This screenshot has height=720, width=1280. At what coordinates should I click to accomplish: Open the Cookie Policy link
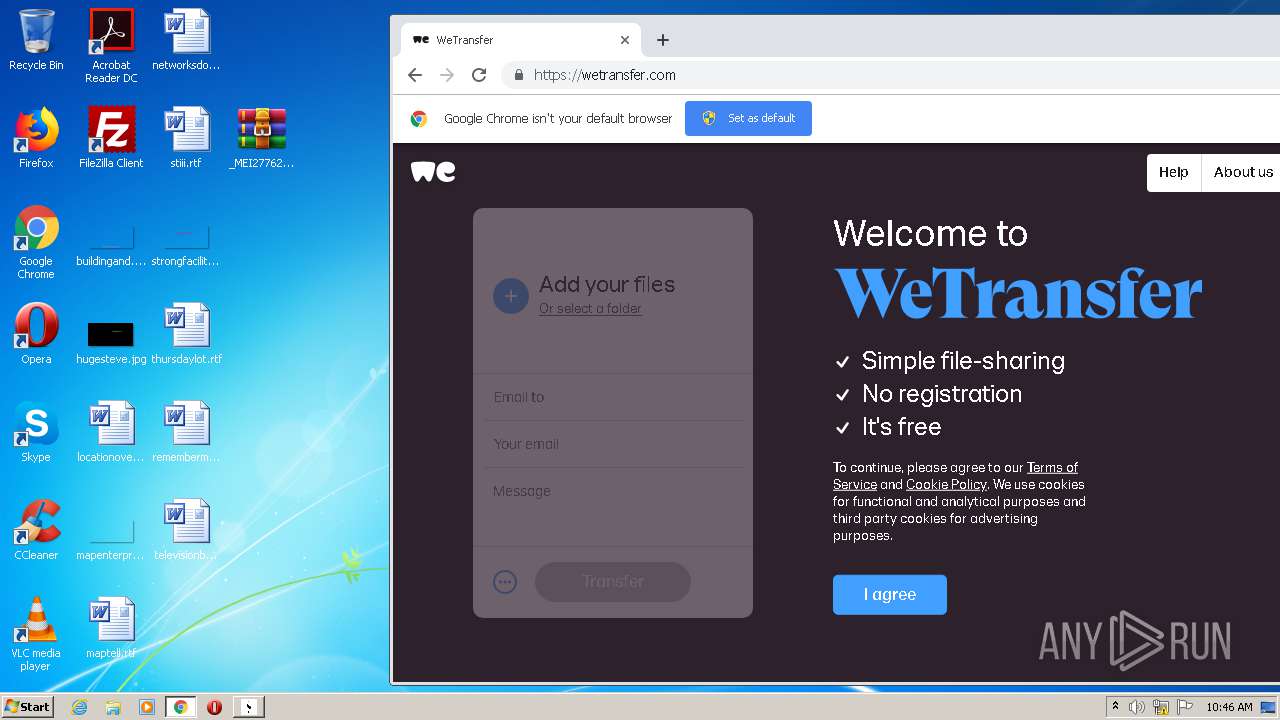point(946,485)
